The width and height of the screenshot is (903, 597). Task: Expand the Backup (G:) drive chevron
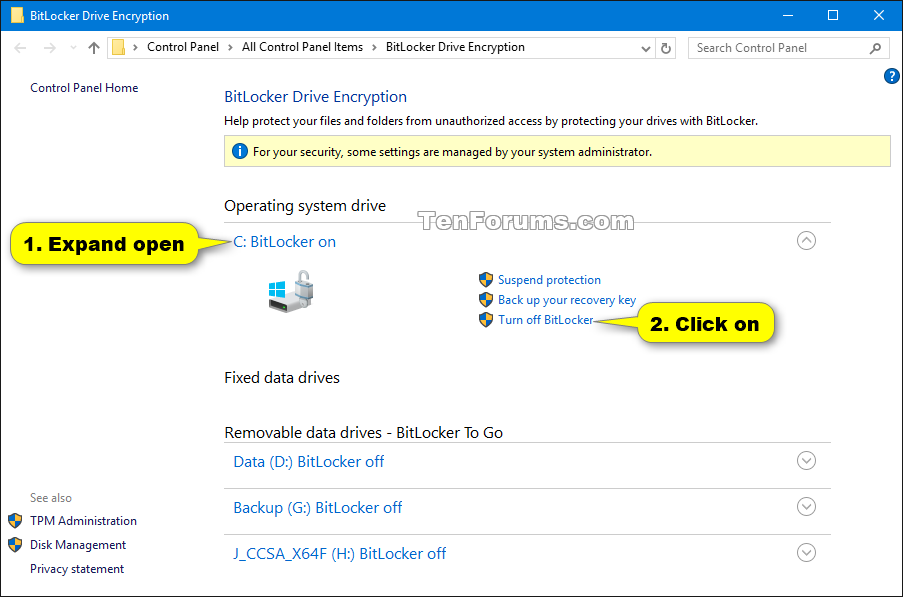806,507
